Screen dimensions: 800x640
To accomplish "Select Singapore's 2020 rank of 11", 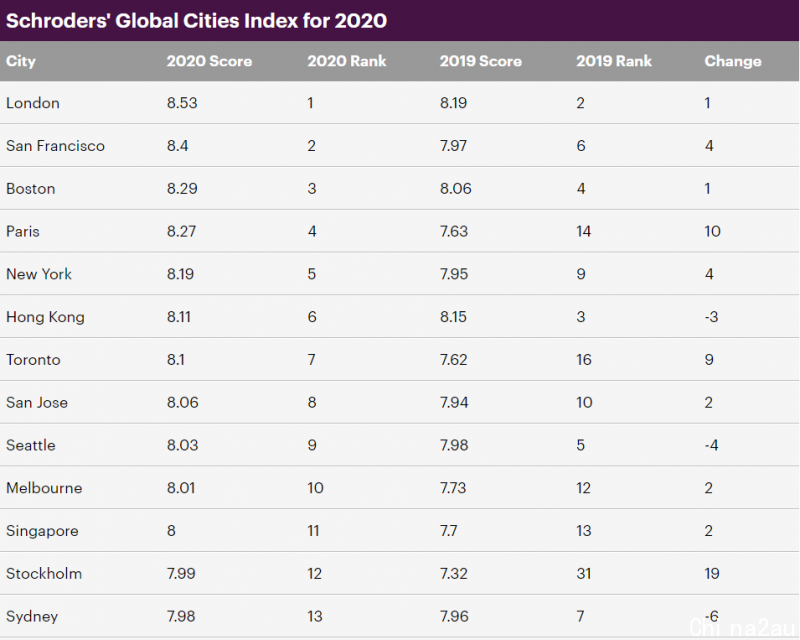I will tap(313, 531).
